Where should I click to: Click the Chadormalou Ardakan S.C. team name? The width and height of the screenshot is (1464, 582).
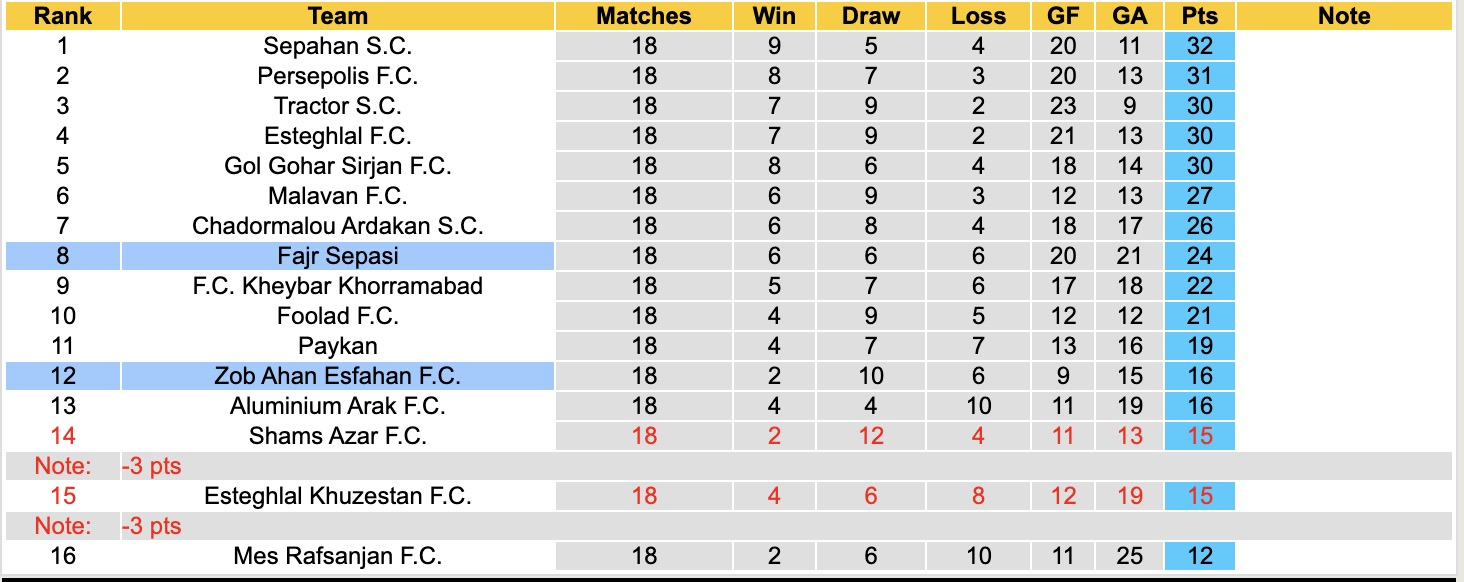[x=338, y=226]
